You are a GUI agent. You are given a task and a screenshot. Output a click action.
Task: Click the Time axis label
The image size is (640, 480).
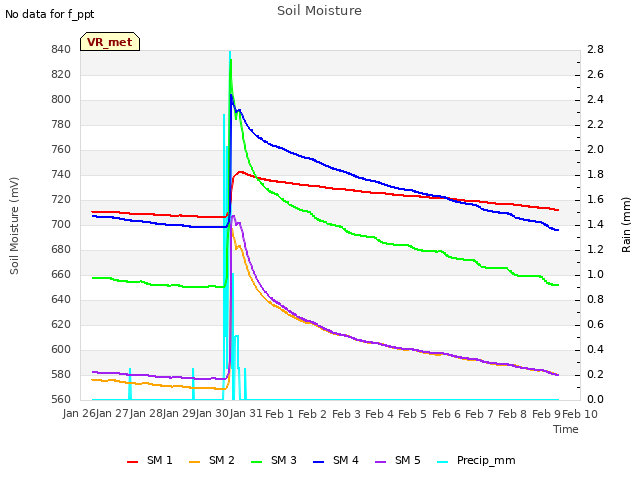click(566, 429)
